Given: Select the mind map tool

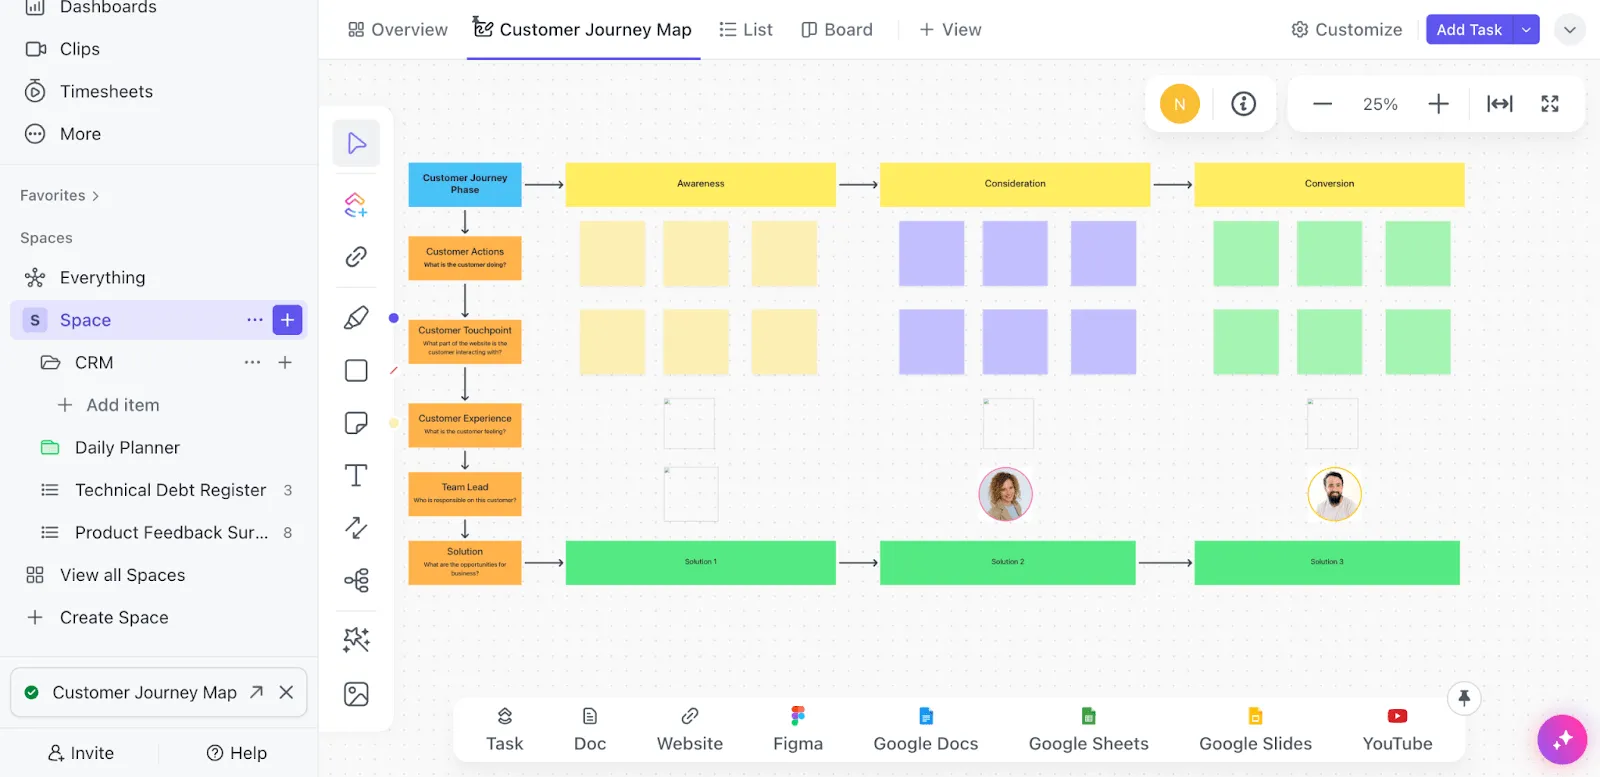Looking at the screenshot, I should tap(356, 580).
